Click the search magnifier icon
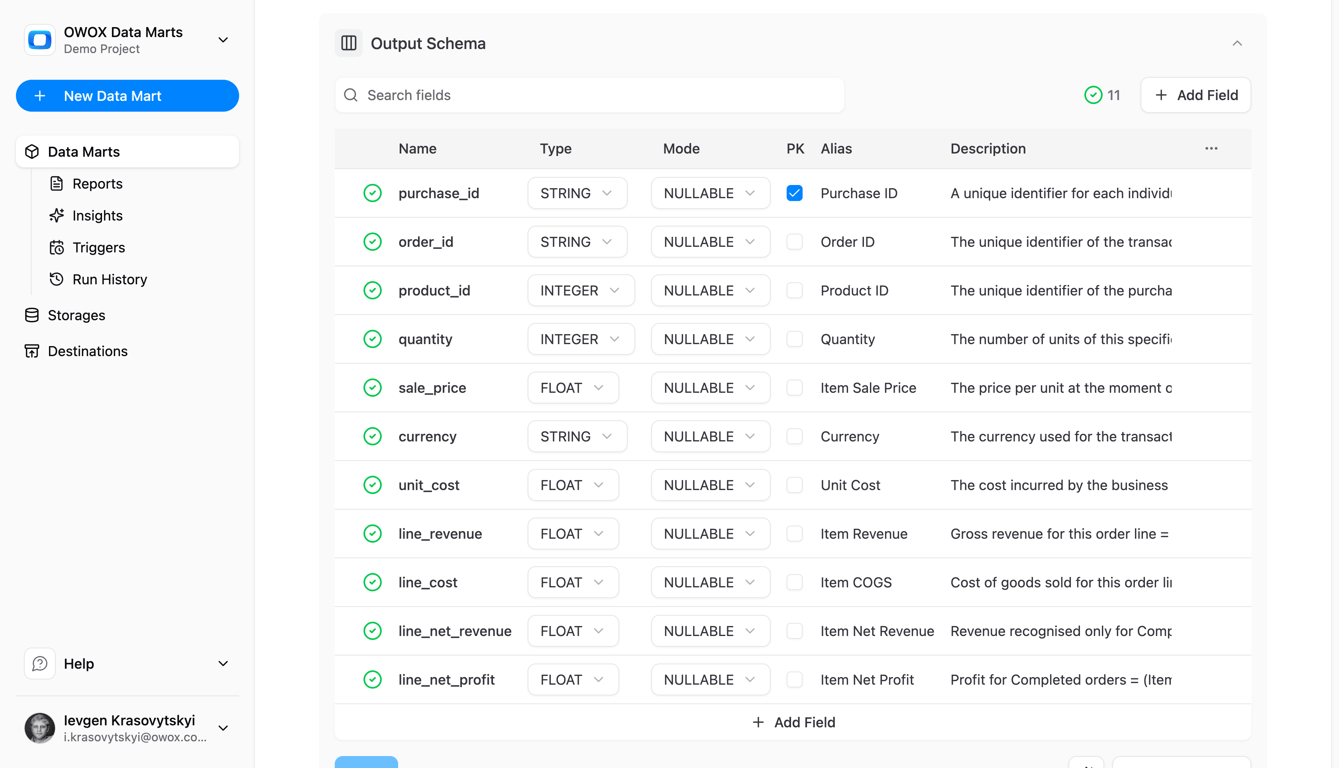Viewport: 1339px width, 768px height. (x=351, y=95)
